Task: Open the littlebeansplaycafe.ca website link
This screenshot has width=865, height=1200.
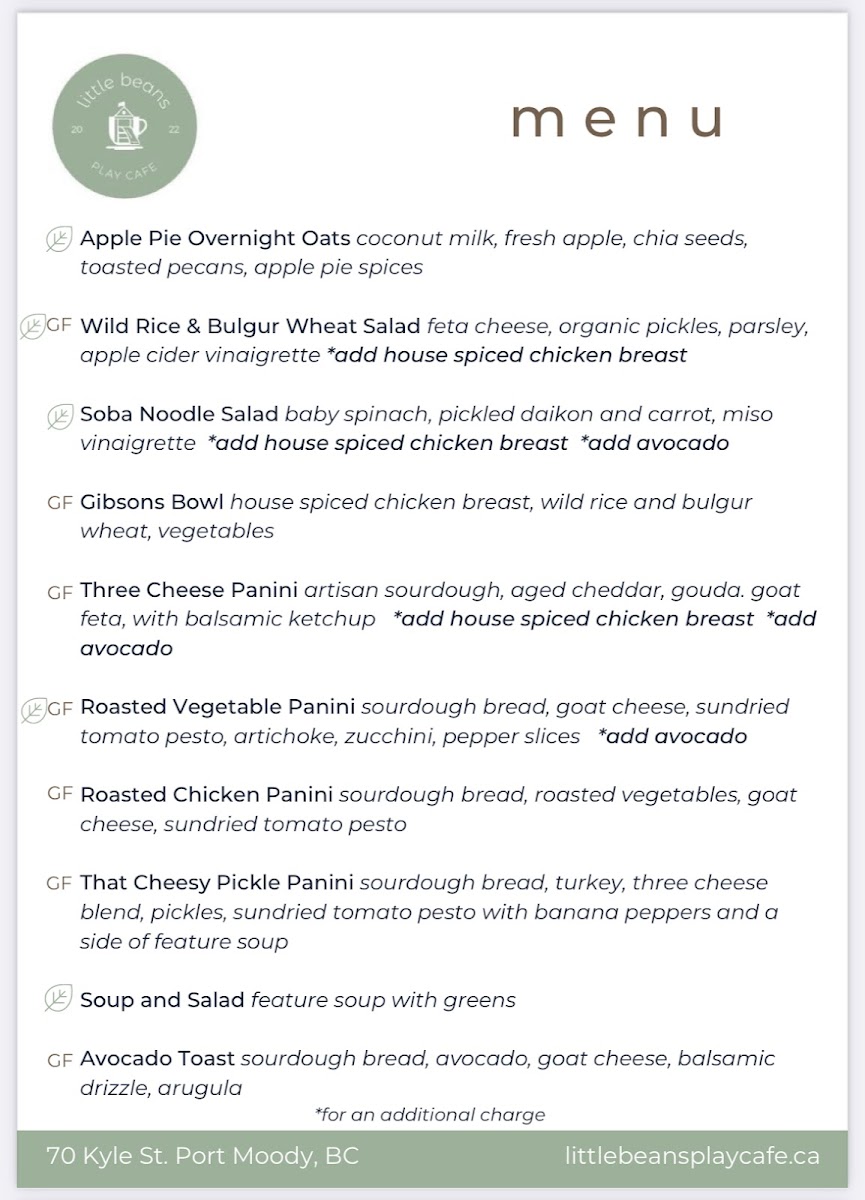Action: [x=692, y=1156]
